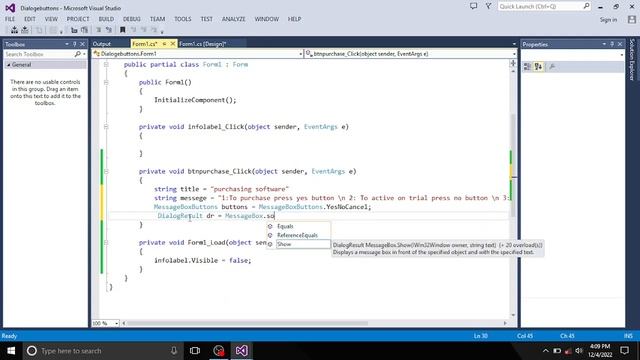Click the Type here to search box
Screen dimensions: 640x360
coord(102,351)
